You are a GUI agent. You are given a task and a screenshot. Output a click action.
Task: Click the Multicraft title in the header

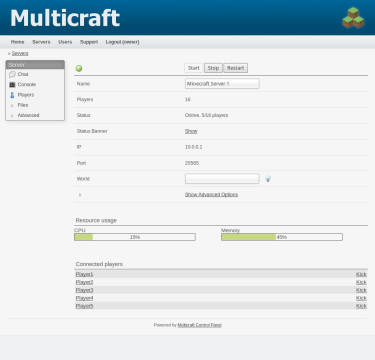pos(65,18)
